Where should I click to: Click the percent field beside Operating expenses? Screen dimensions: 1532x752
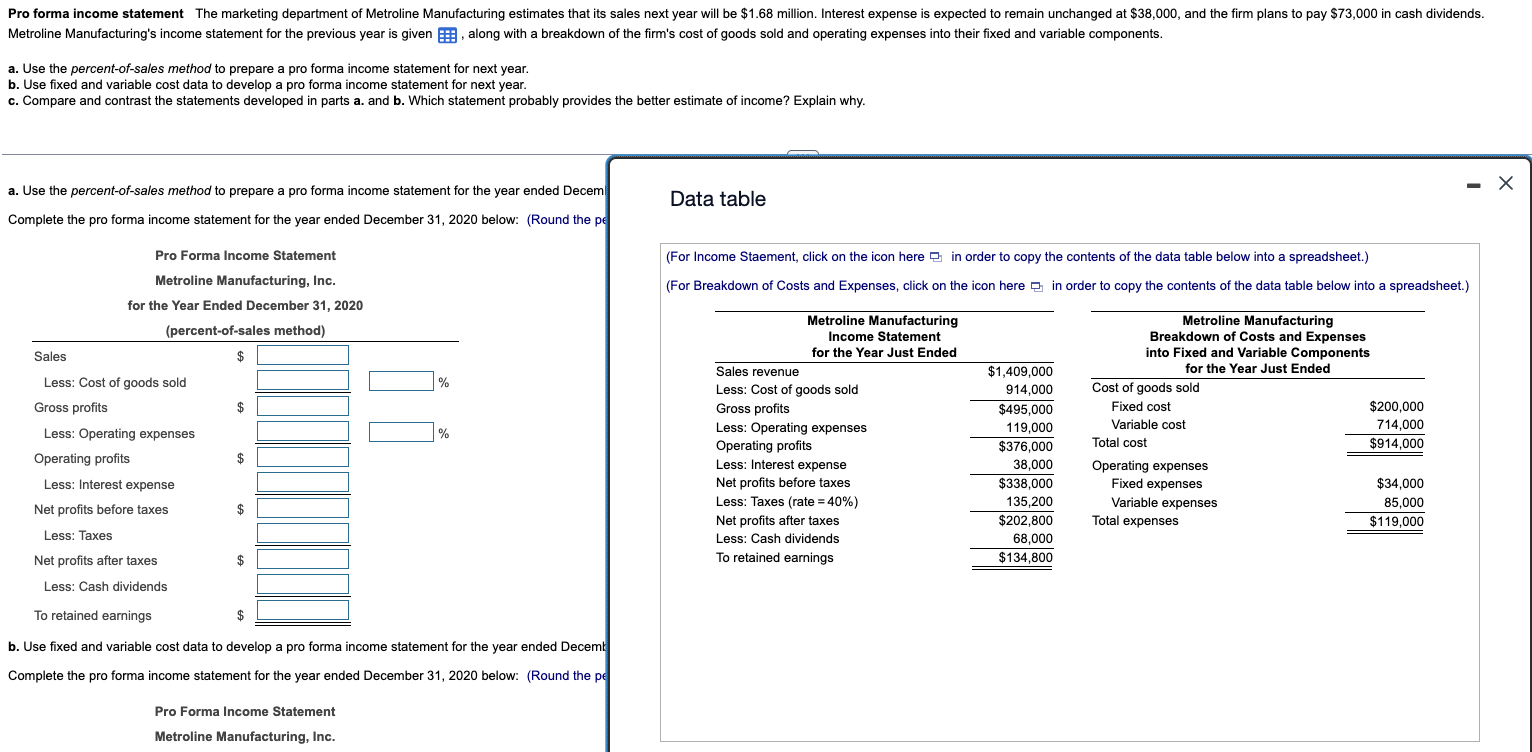(400, 431)
